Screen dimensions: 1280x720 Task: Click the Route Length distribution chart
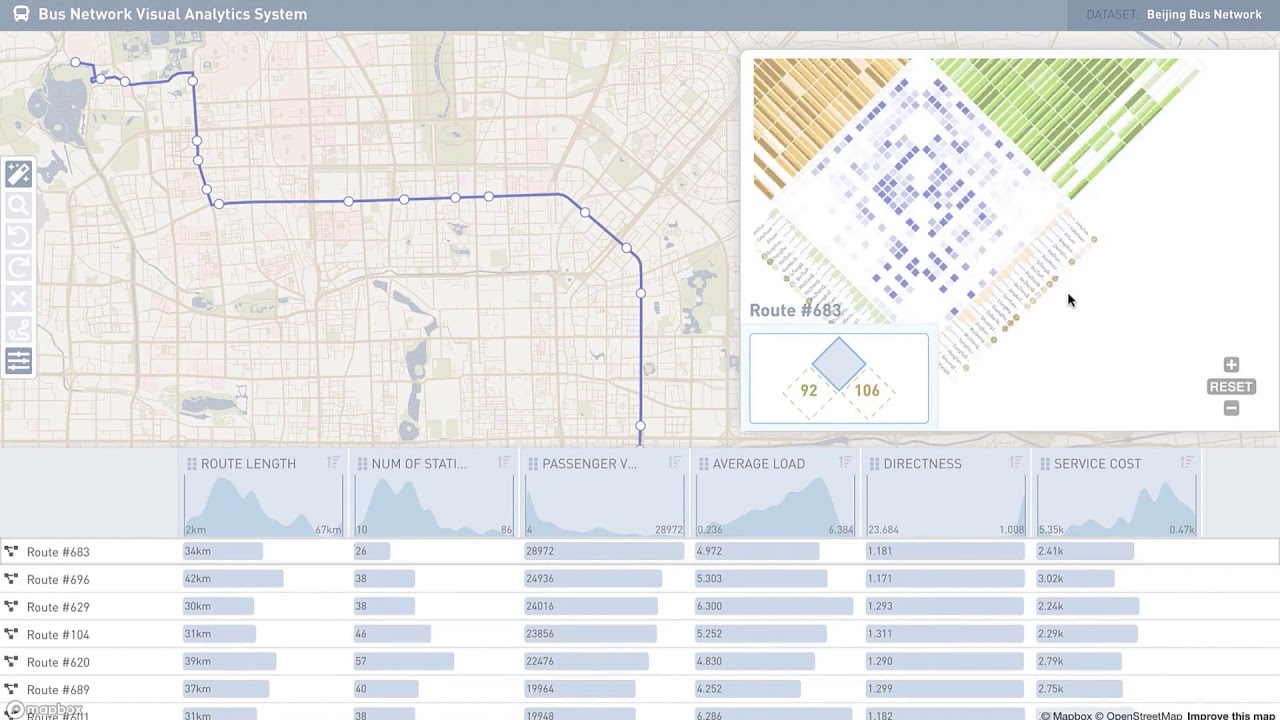(x=263, y=506)
